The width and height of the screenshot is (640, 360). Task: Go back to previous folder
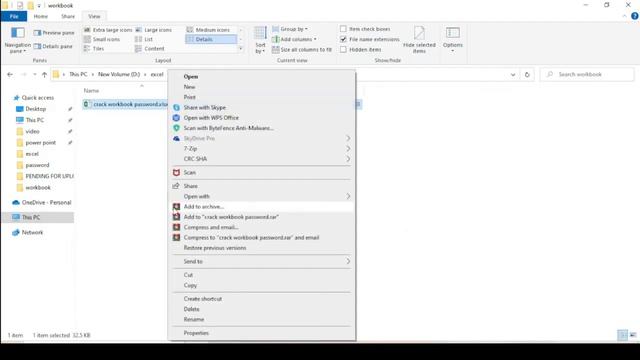click(x=10, y=74)
